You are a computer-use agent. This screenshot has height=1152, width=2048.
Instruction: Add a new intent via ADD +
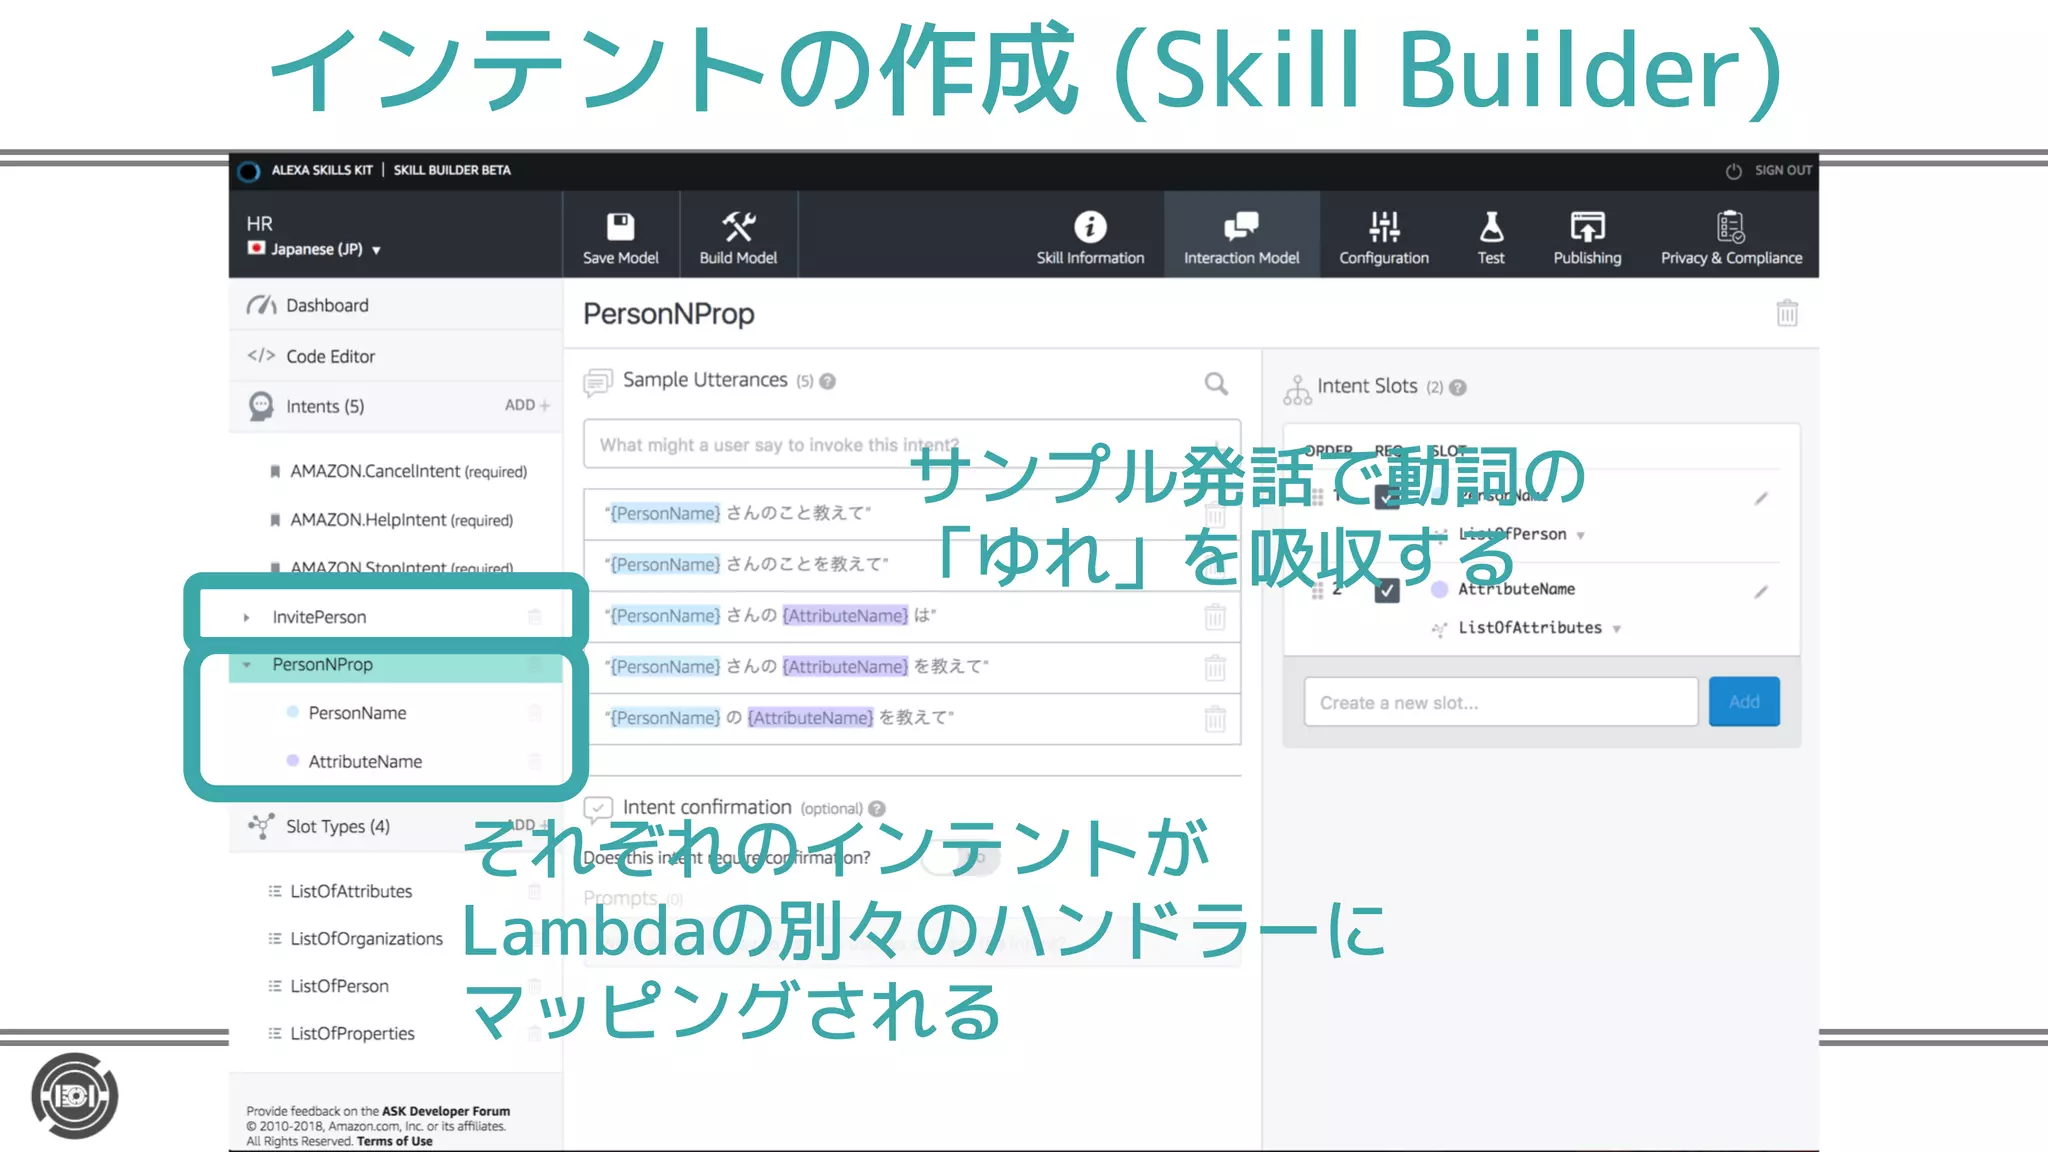click(x=527, y=405)
